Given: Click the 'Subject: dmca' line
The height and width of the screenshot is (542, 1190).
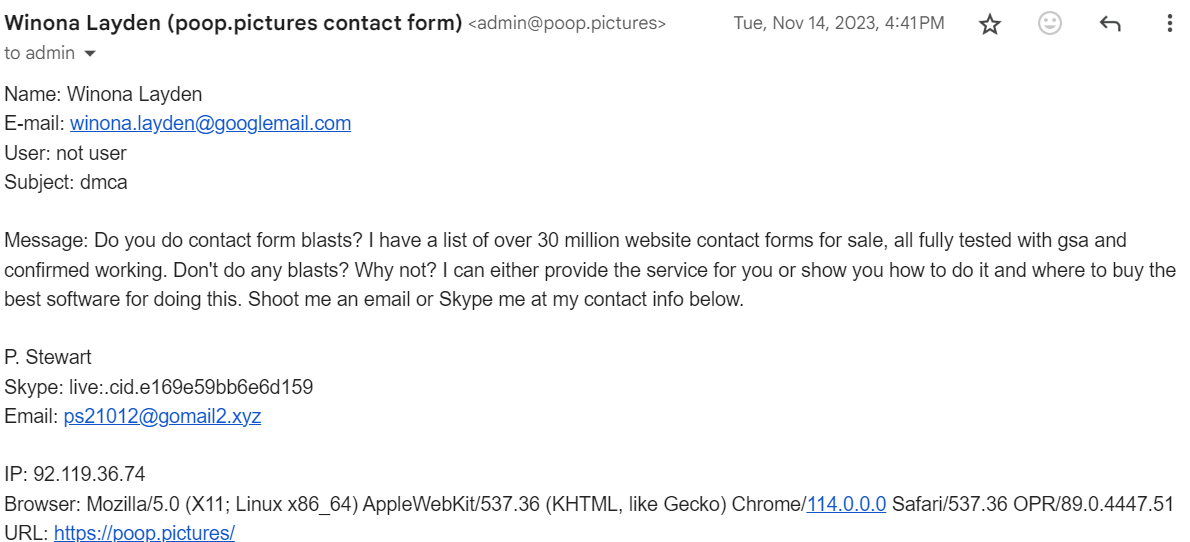Looking at the screenshot, I should (65, 182).
